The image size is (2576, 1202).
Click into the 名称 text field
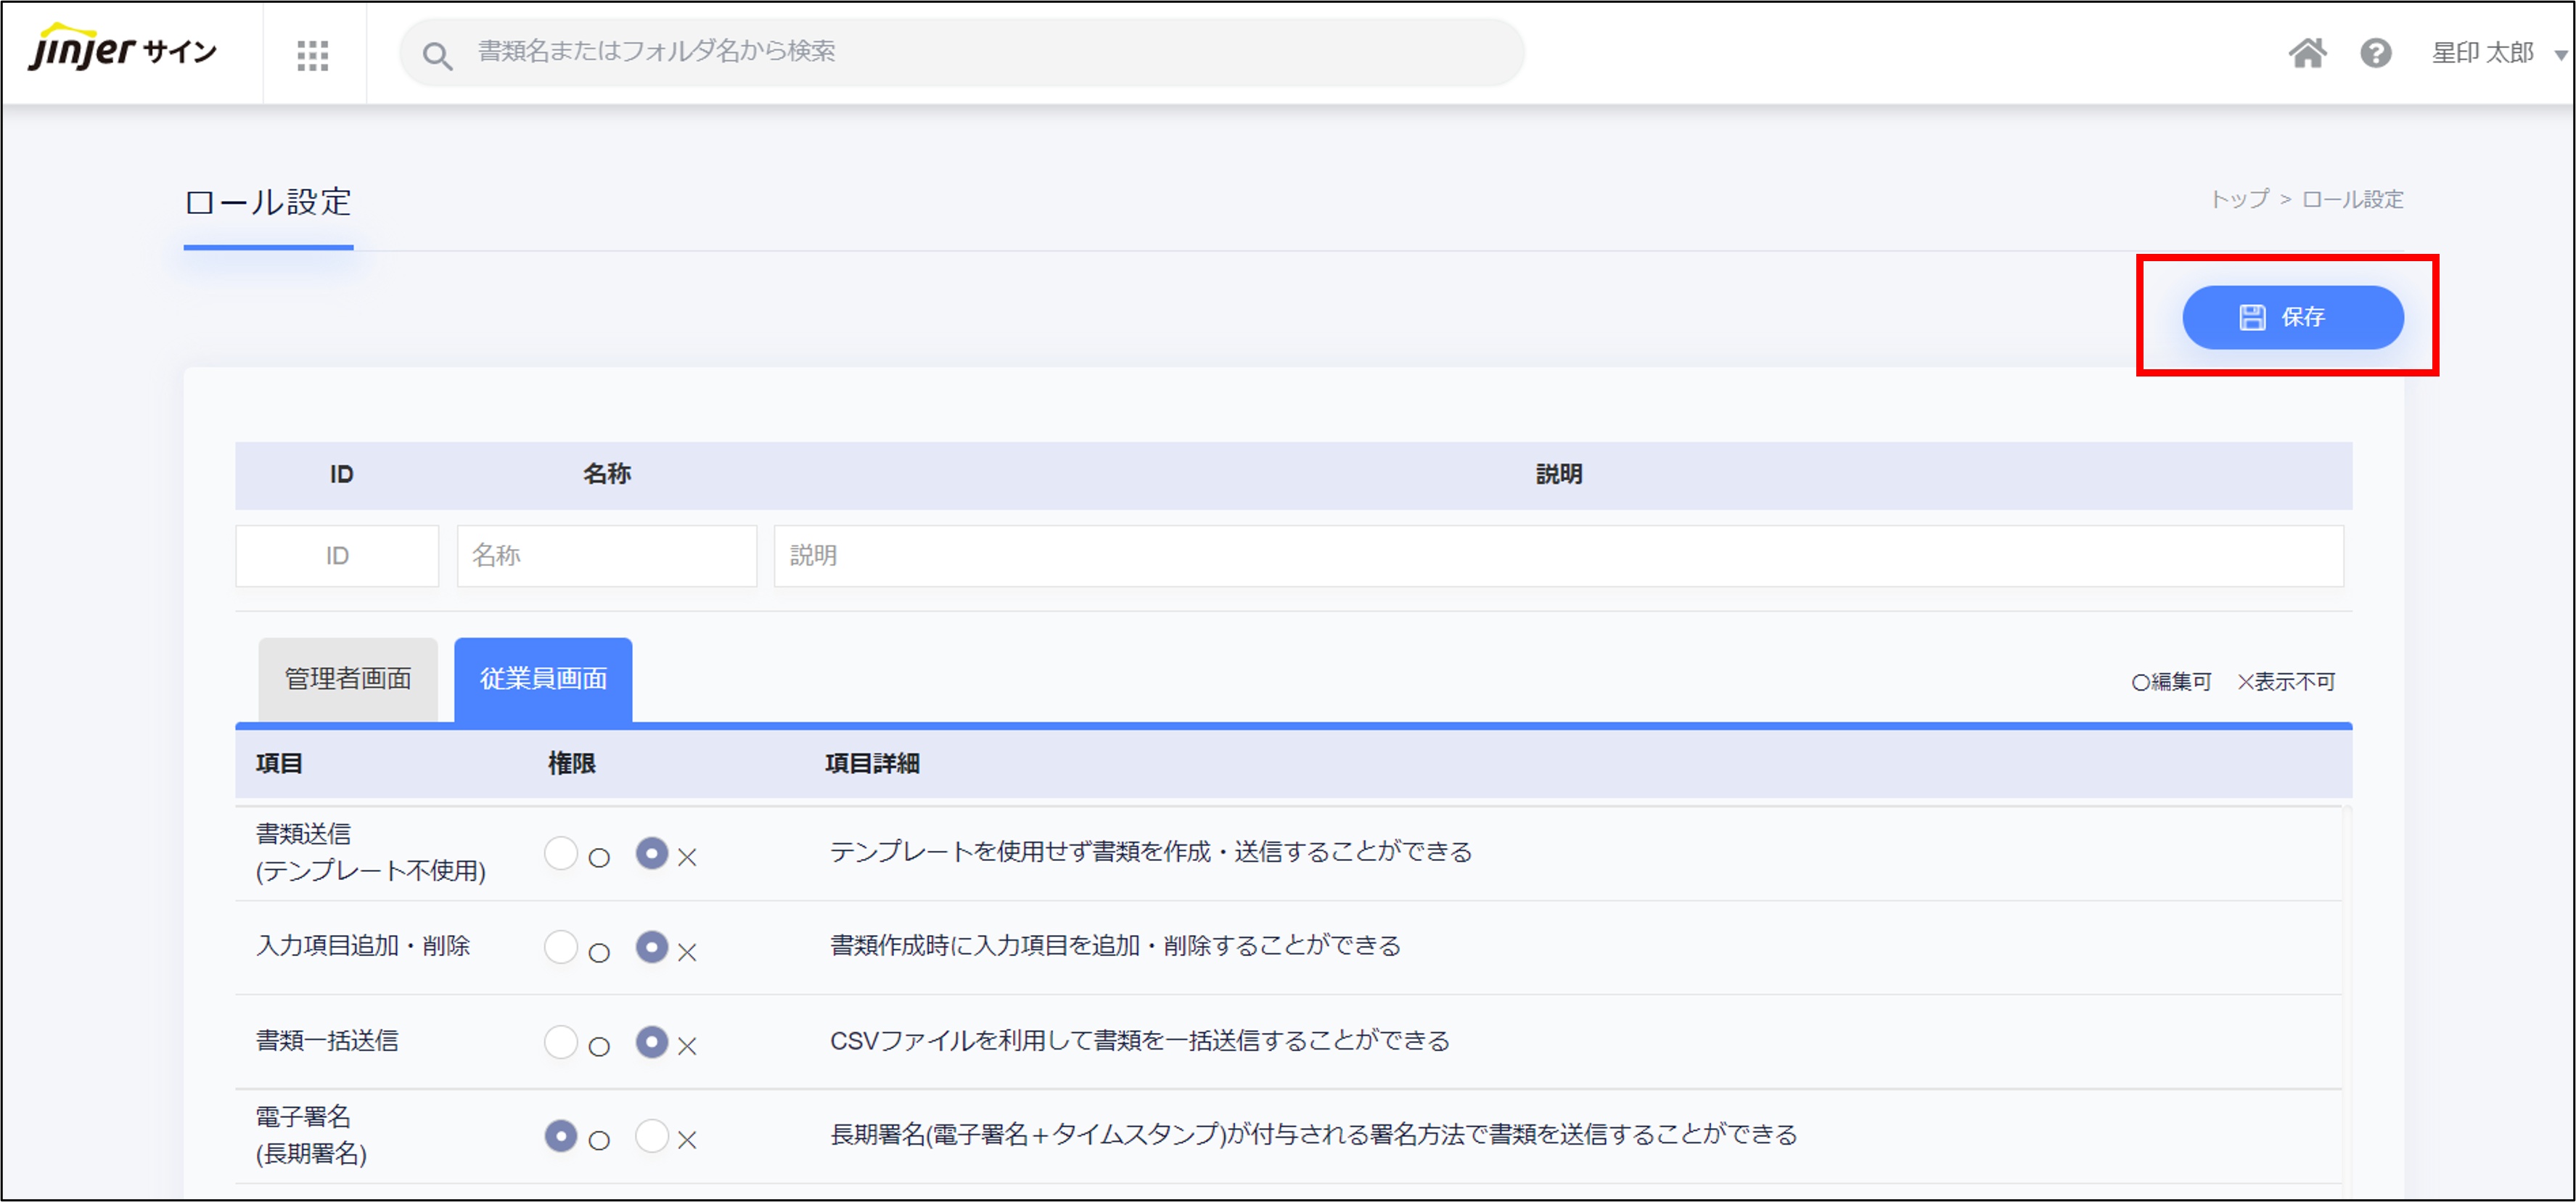coord(606,556)
